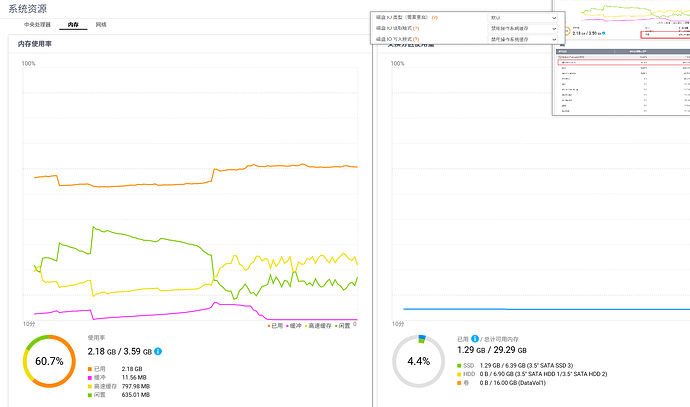Viewport: 690px width, 407px height.
Task: Switch to the 中央处理器 tab
Action: 37,23
